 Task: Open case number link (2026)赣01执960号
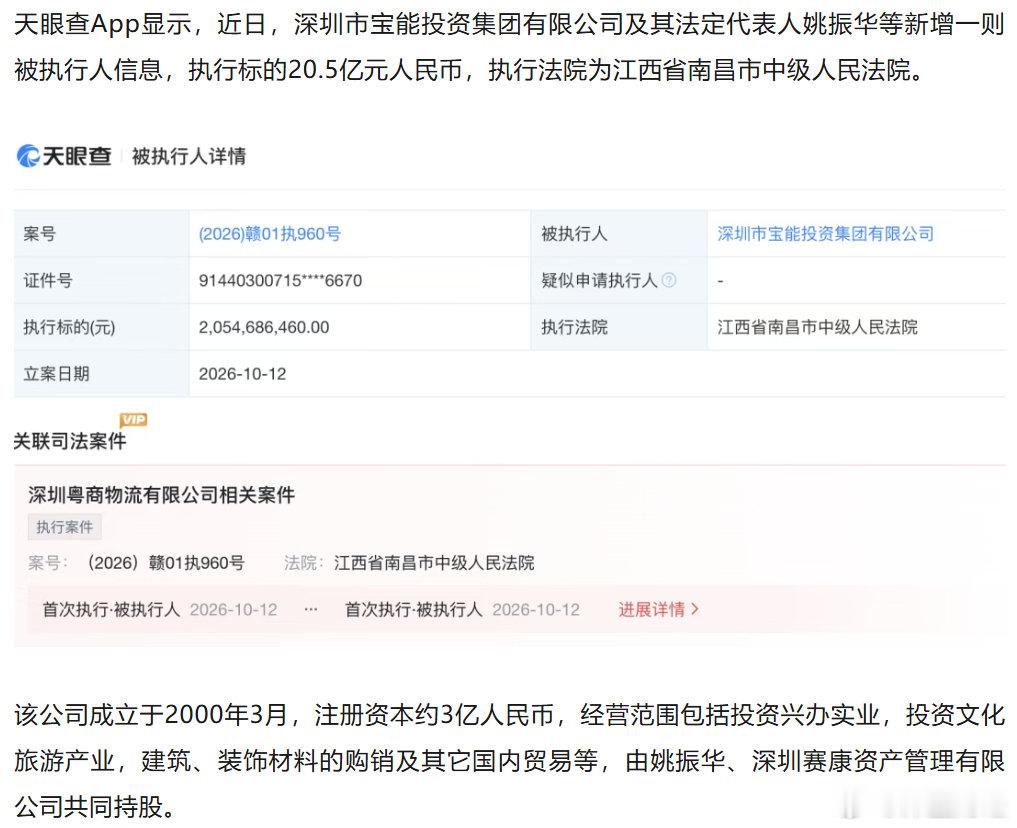[x=270, y=233]
